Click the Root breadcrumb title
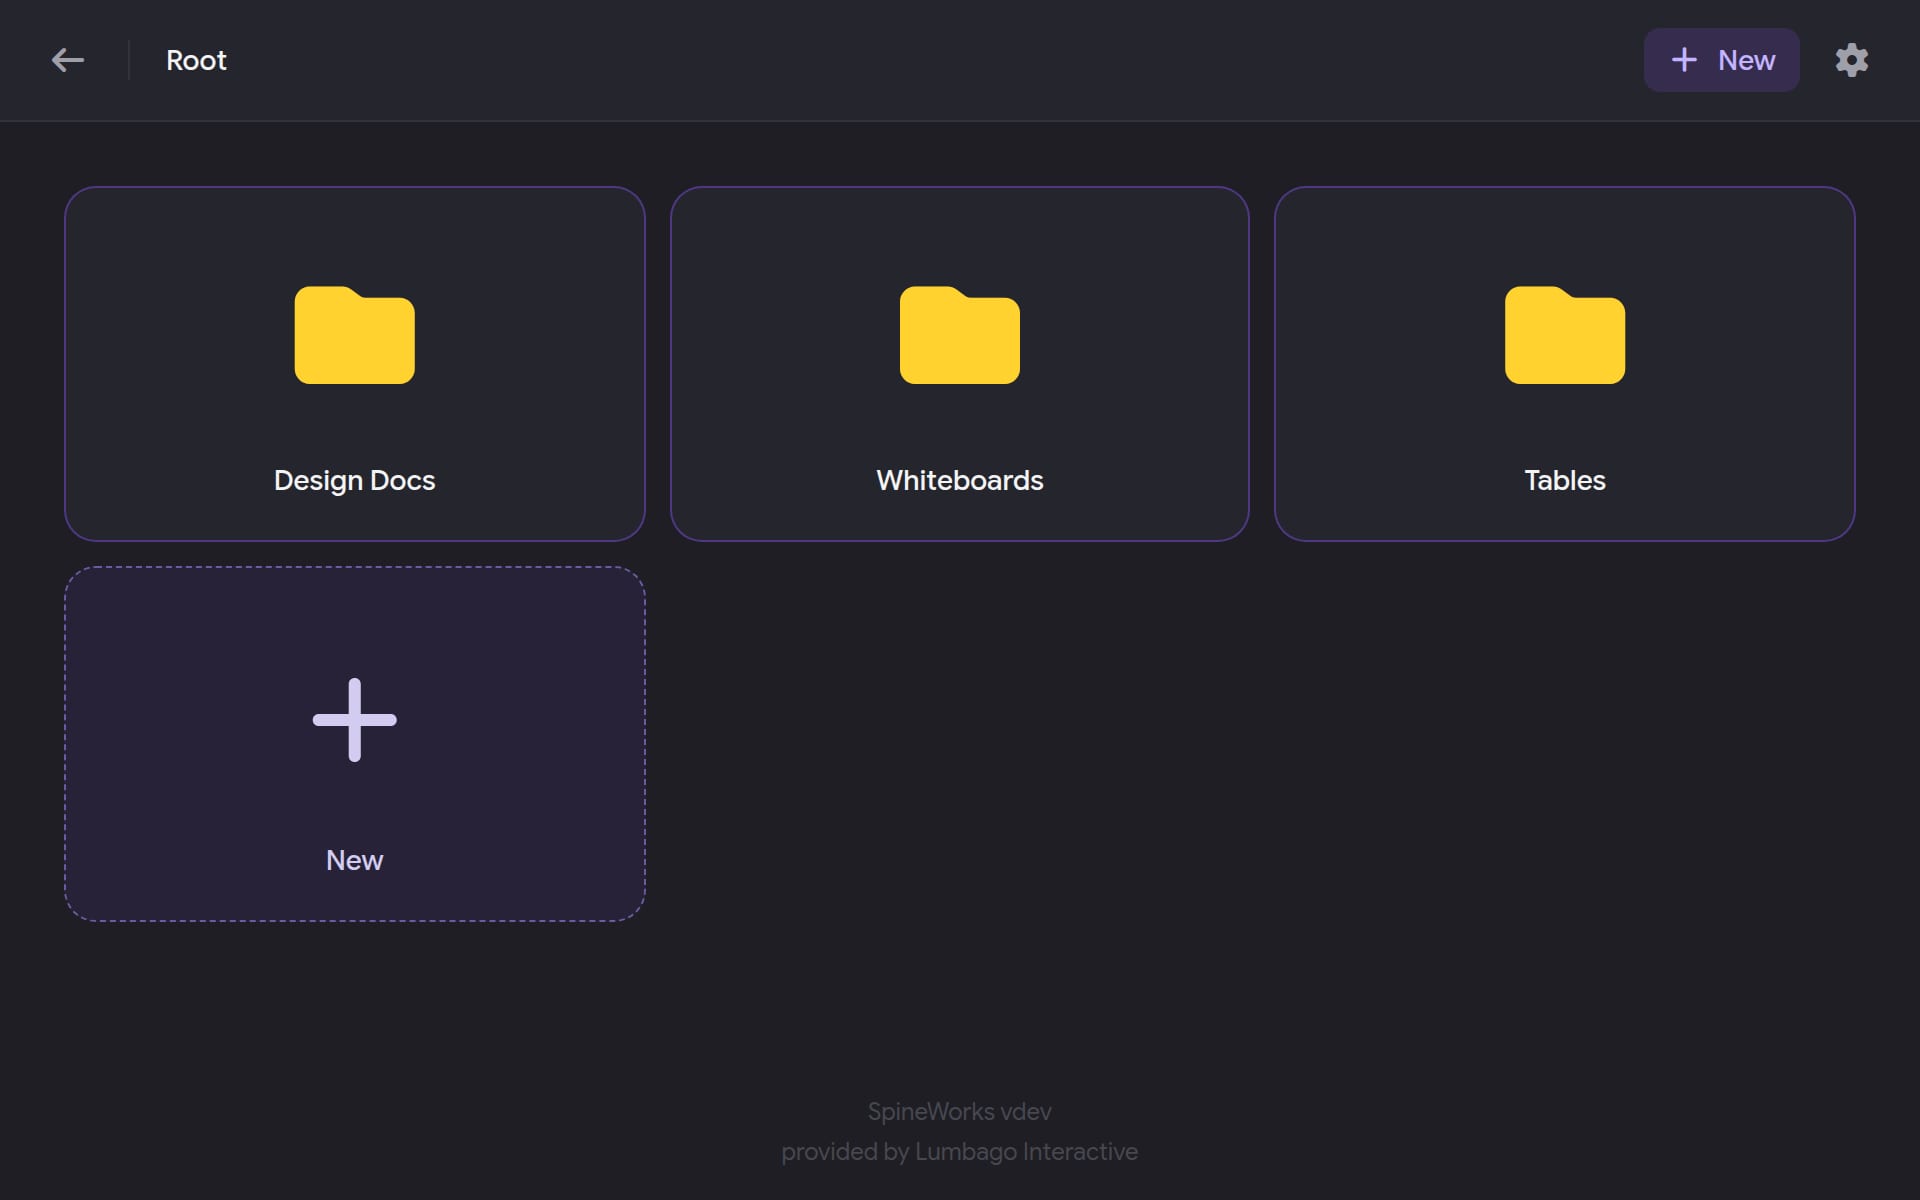Viewport: 1920px width, 1200px height. 196,60
